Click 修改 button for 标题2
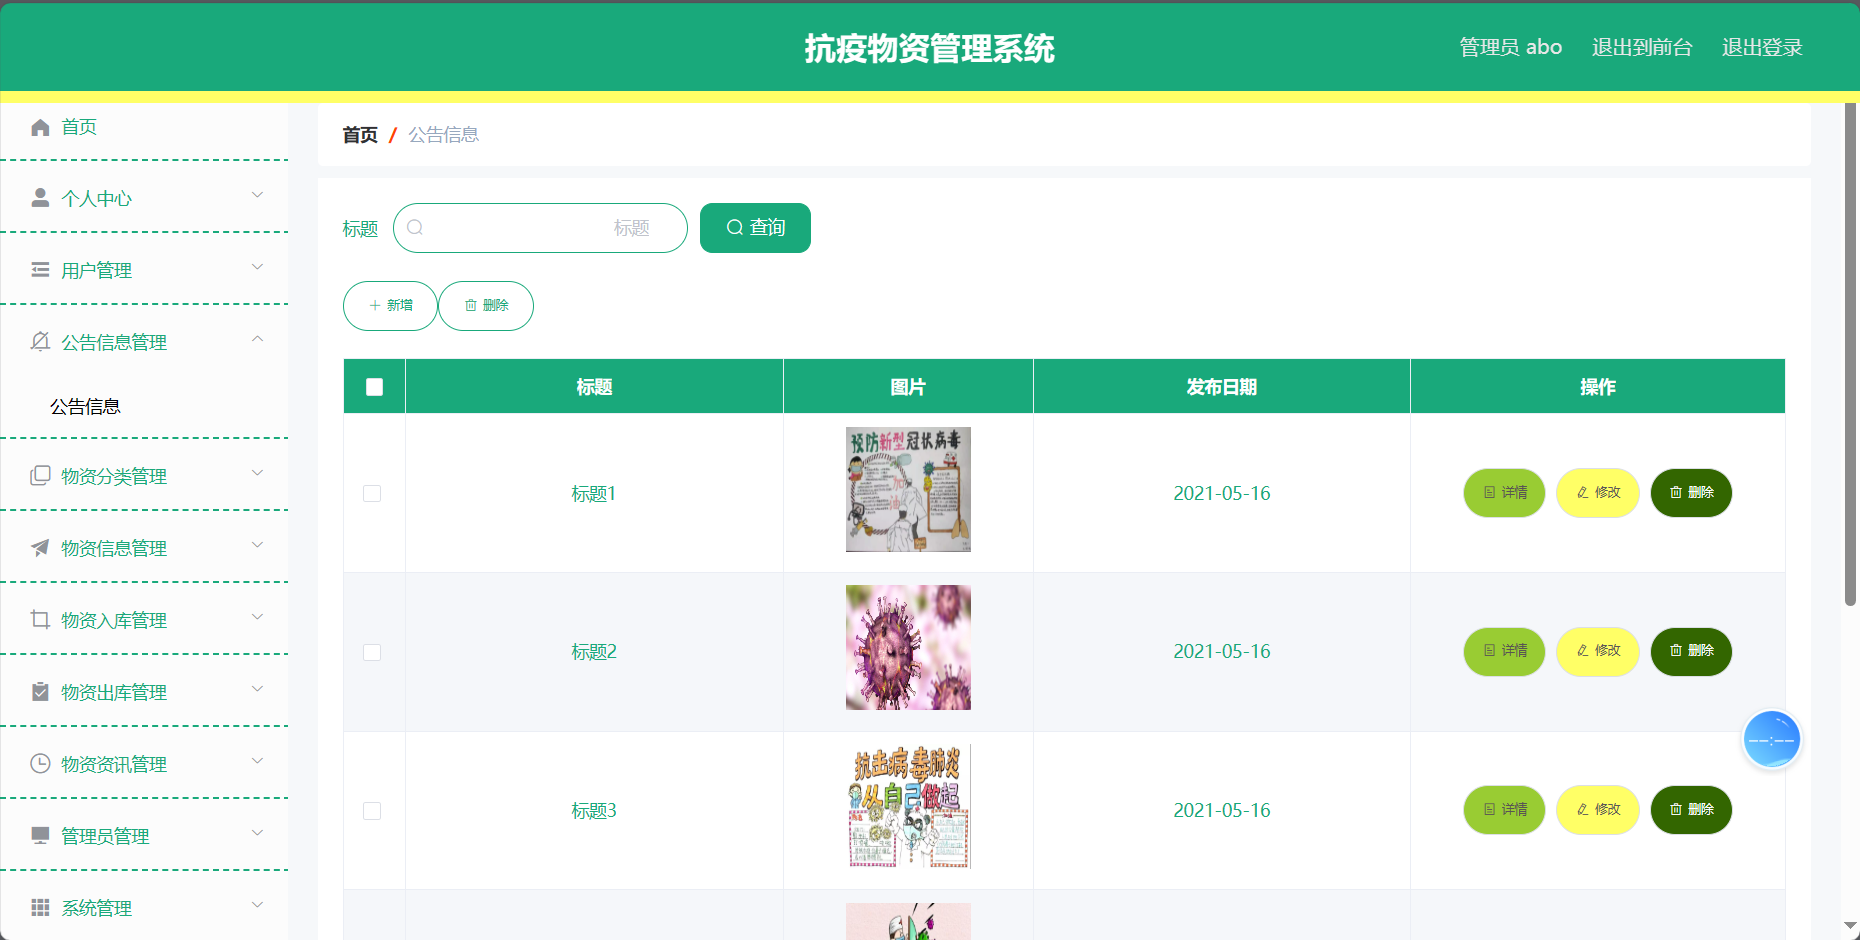 click(1598, 652)
